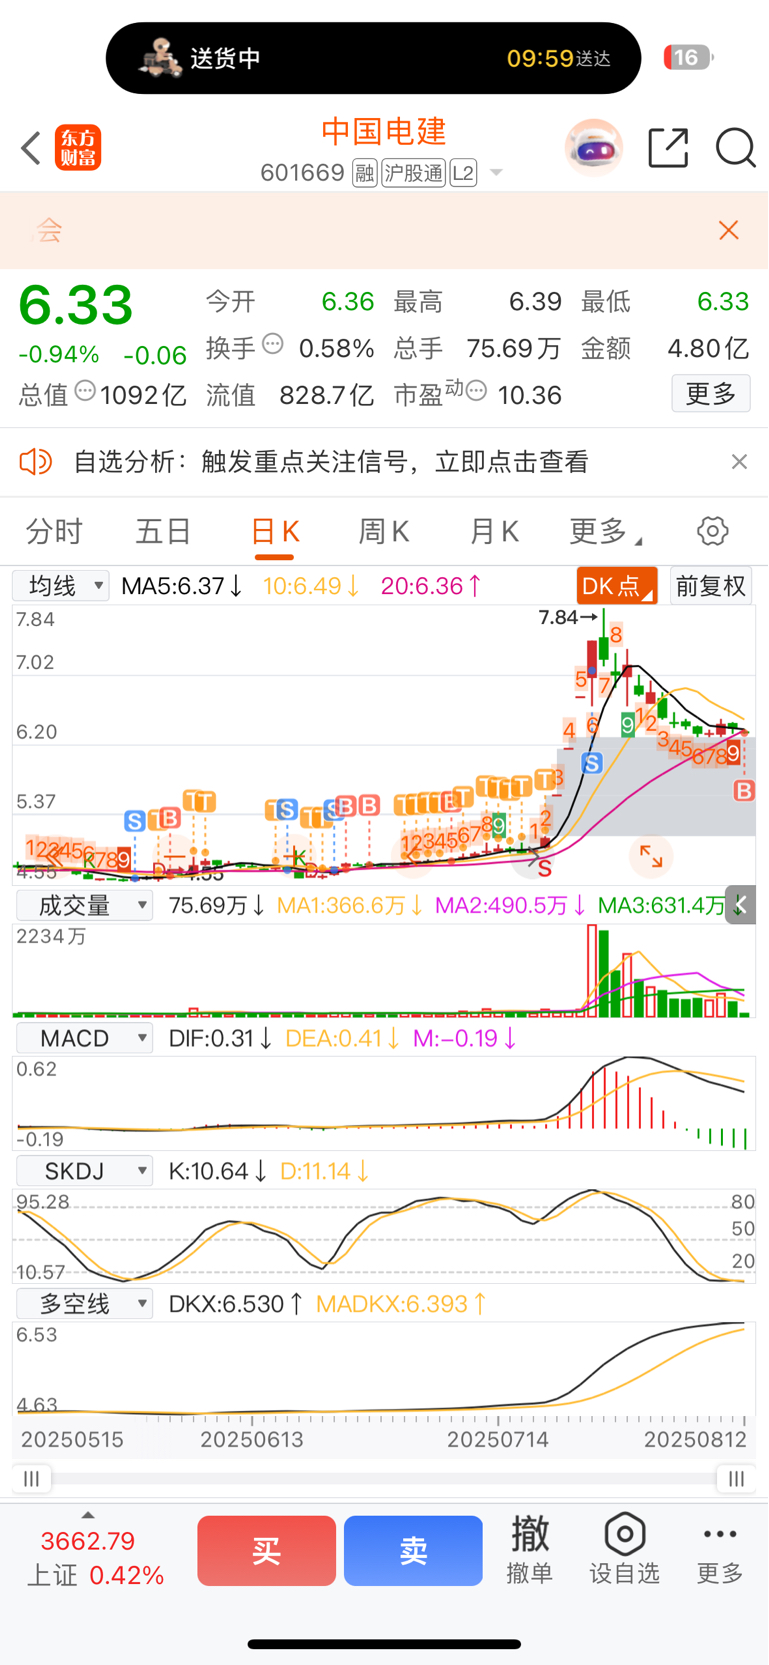Dismiss the 自选分析 notification
This screenshot has width=769, height=1665.
(x=739, y=461)
